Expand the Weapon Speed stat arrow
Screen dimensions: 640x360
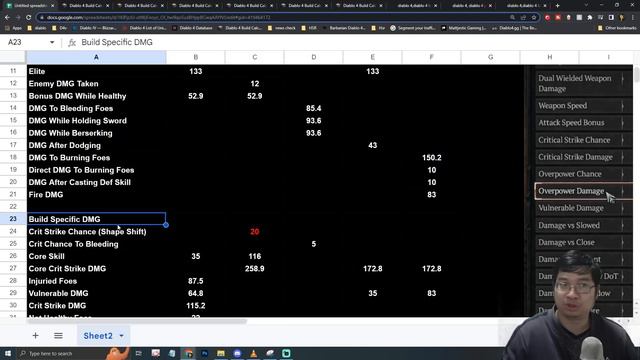622,106
